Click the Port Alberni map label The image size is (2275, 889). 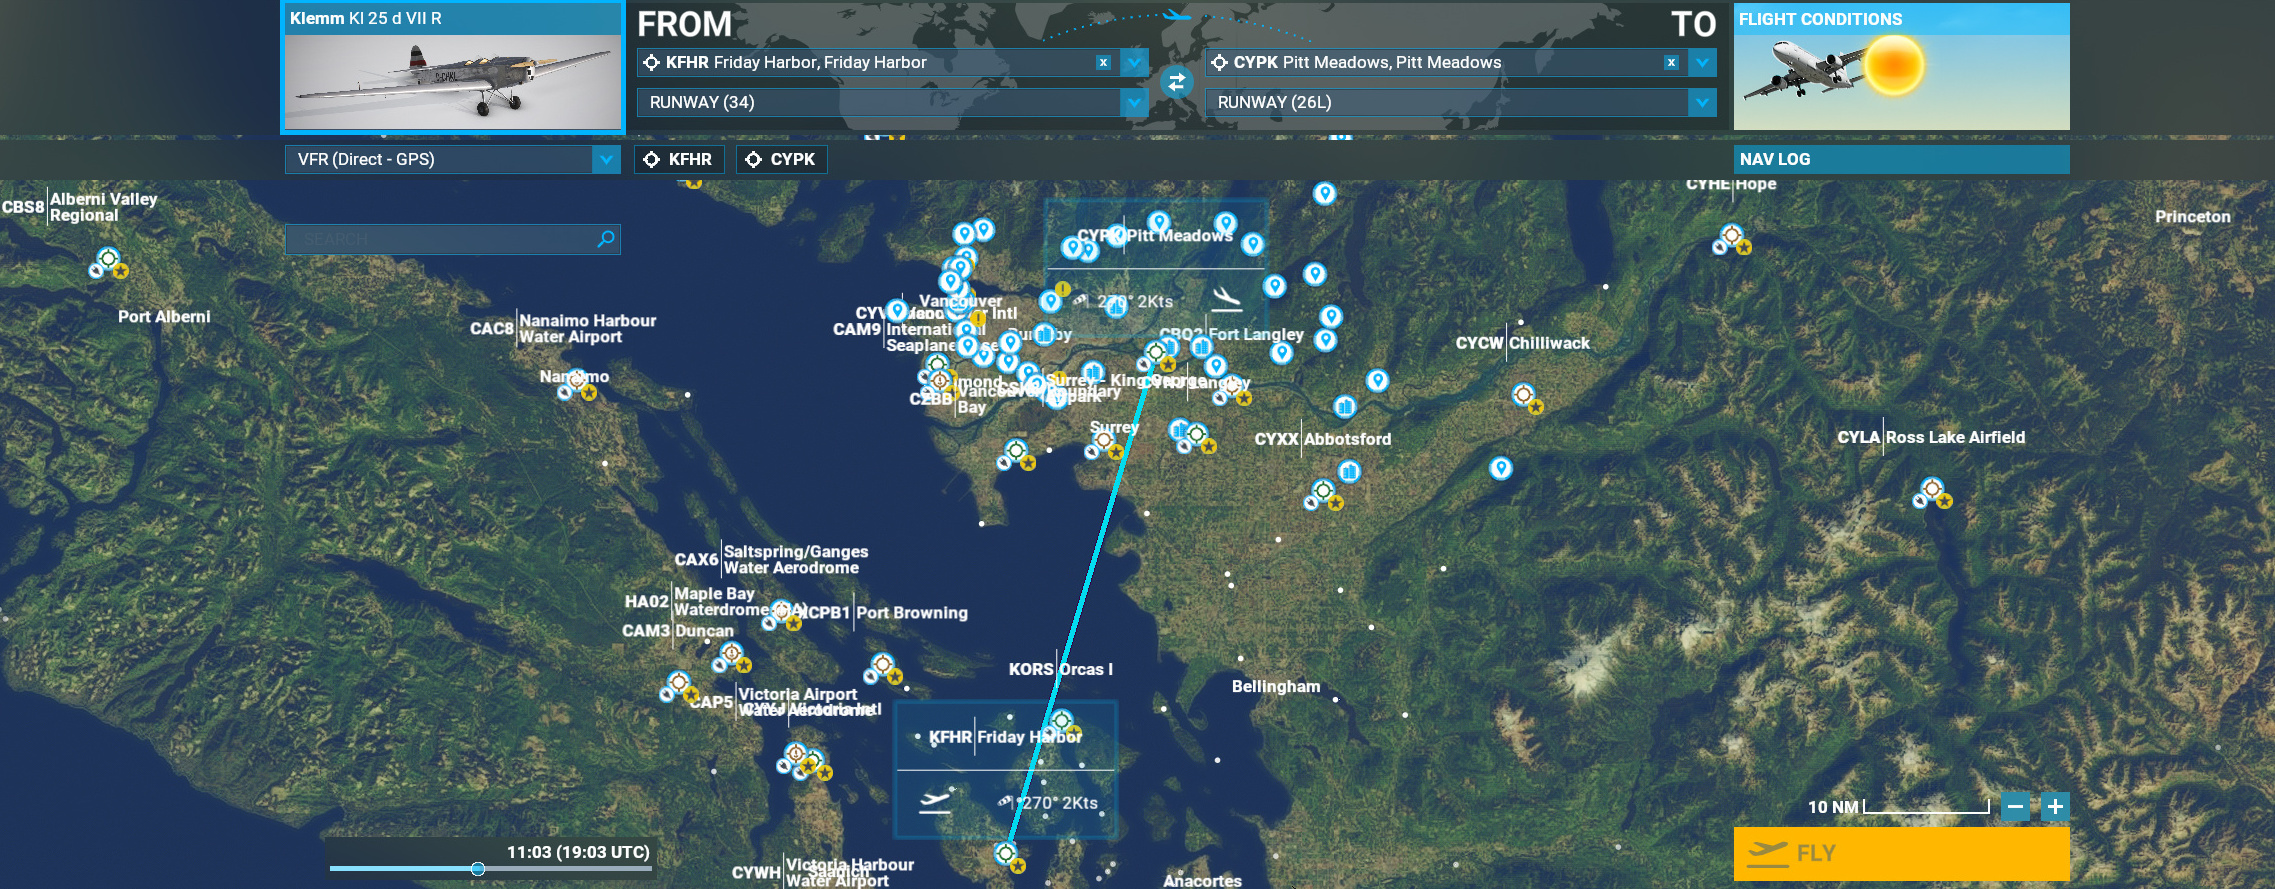click(x=164, y=317)
